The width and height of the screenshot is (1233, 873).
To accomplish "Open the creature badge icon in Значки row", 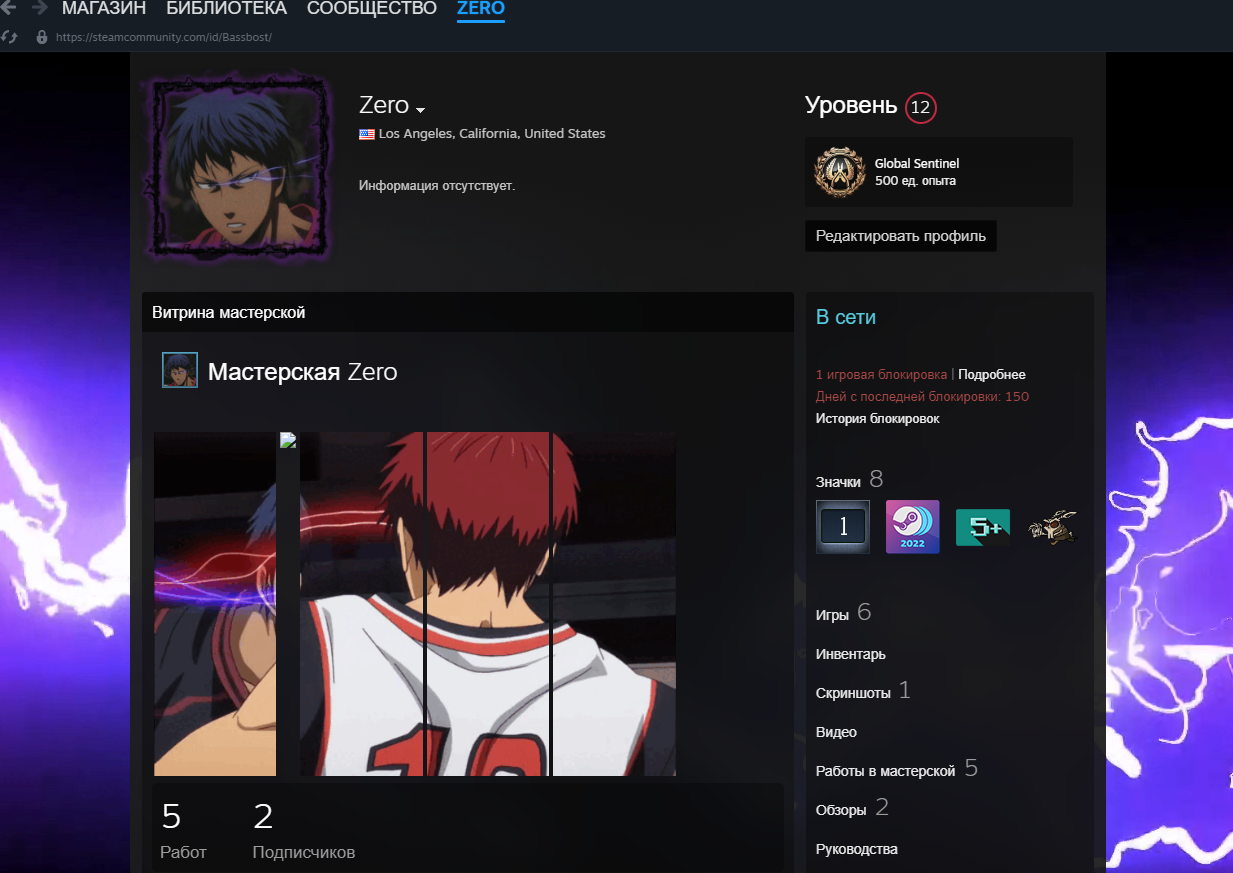I will [1052, 527].
